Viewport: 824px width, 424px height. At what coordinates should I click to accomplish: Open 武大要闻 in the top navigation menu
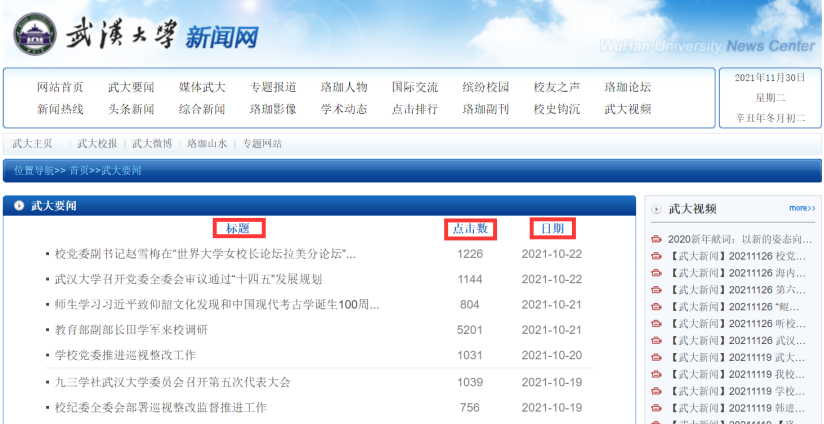click(x=131, y=87)
